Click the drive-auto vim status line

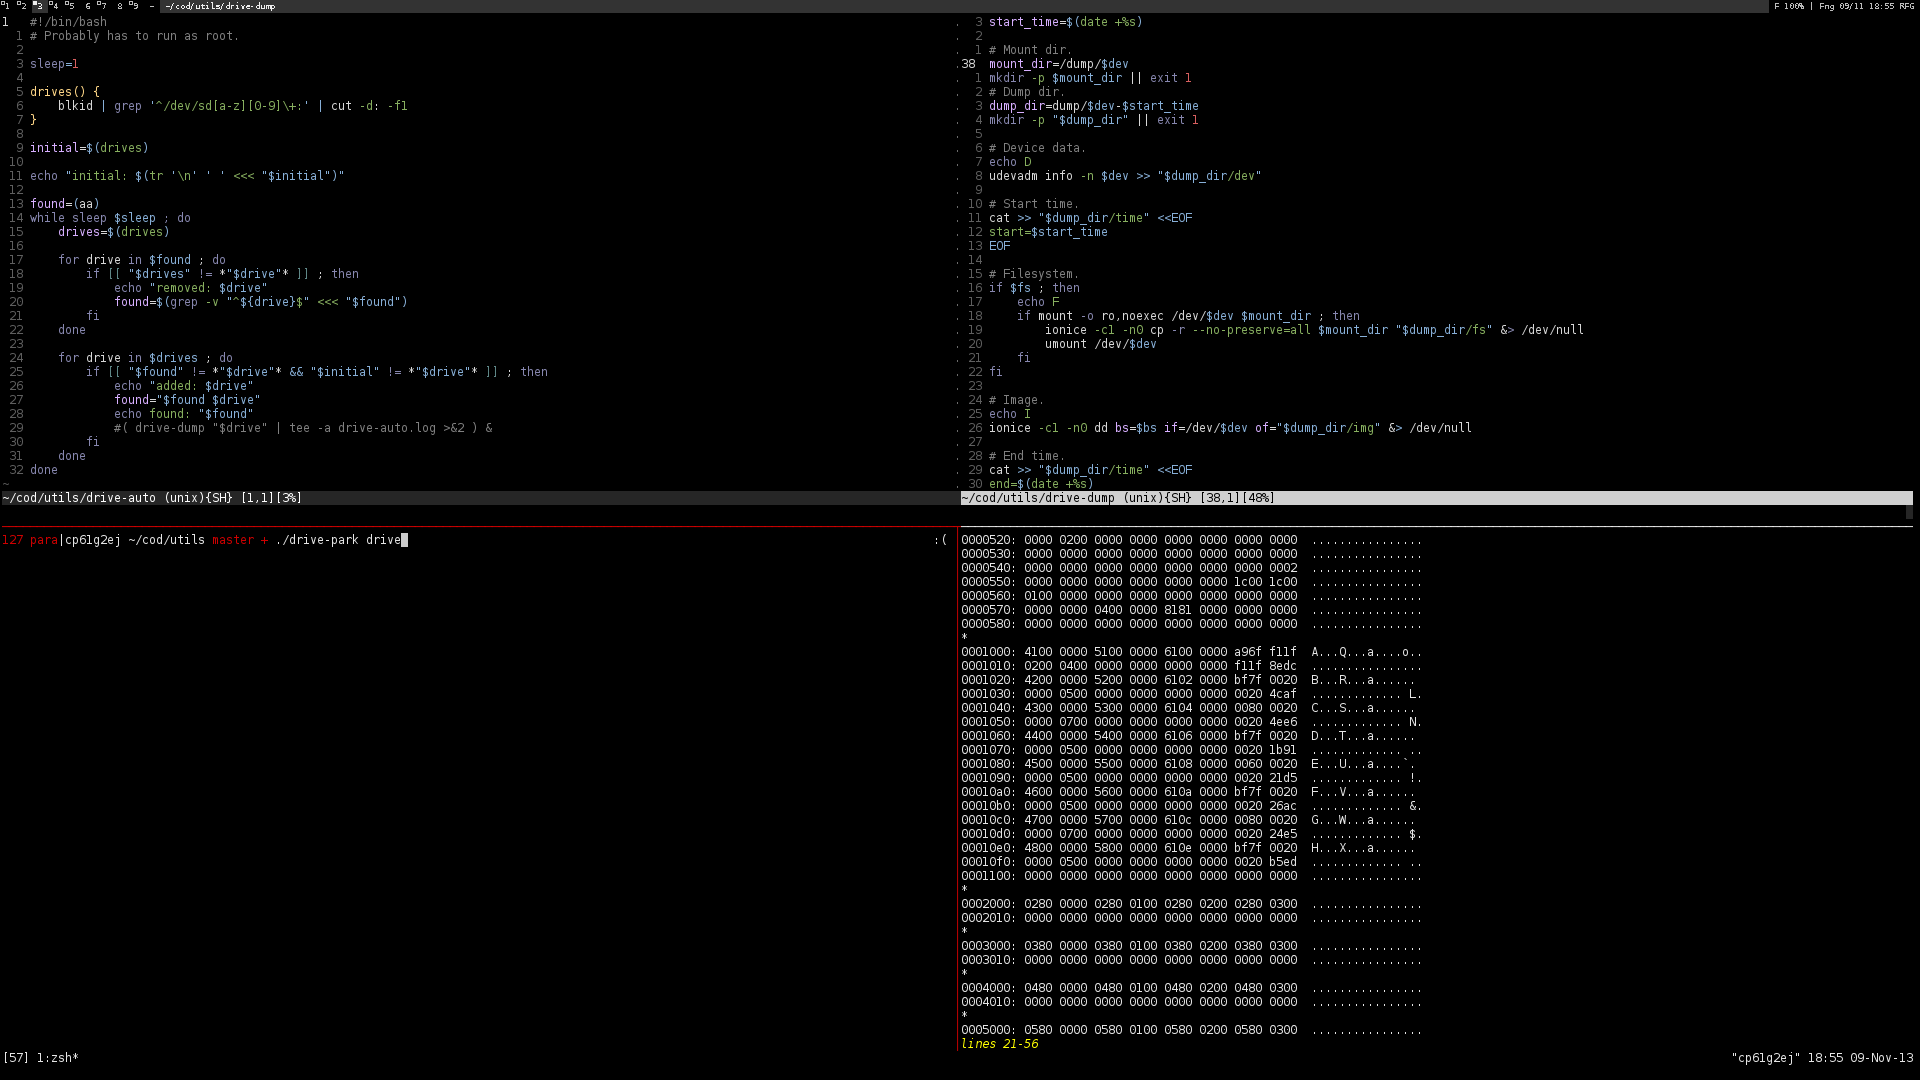point(479,498)
